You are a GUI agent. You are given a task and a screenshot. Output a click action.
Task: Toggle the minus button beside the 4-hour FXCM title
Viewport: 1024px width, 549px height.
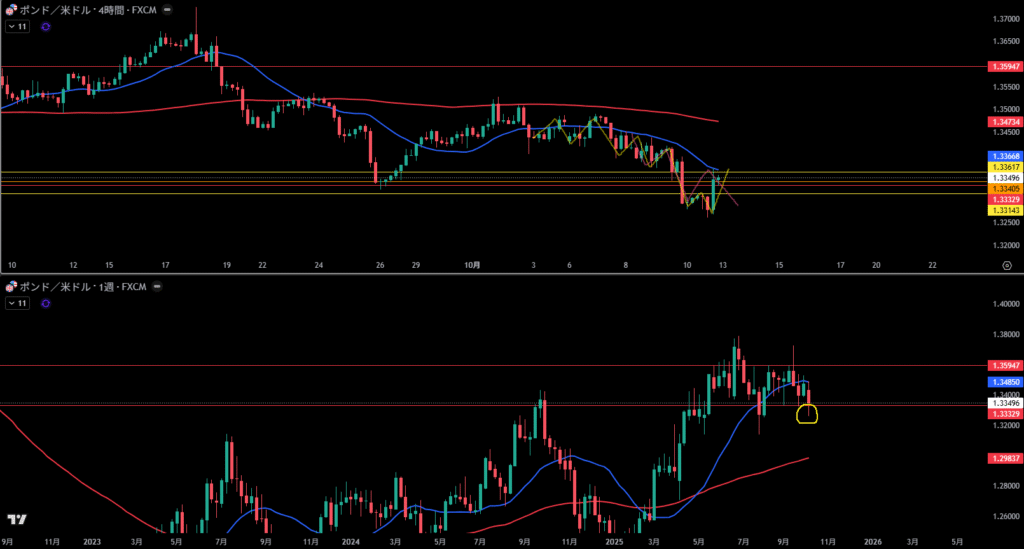166,9
